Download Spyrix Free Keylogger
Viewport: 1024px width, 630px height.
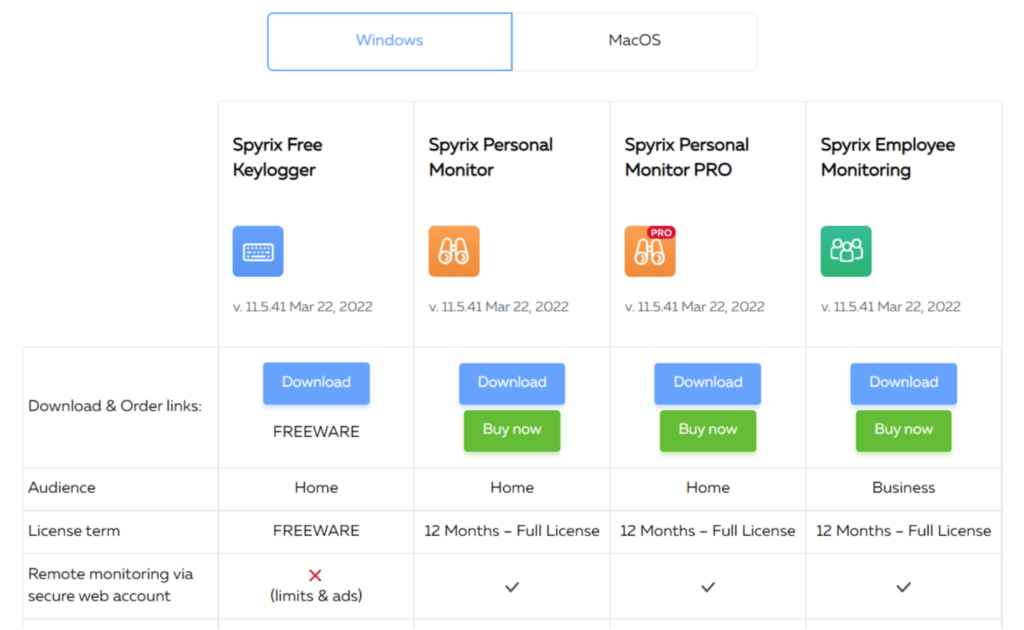click(x=316, y=383)
